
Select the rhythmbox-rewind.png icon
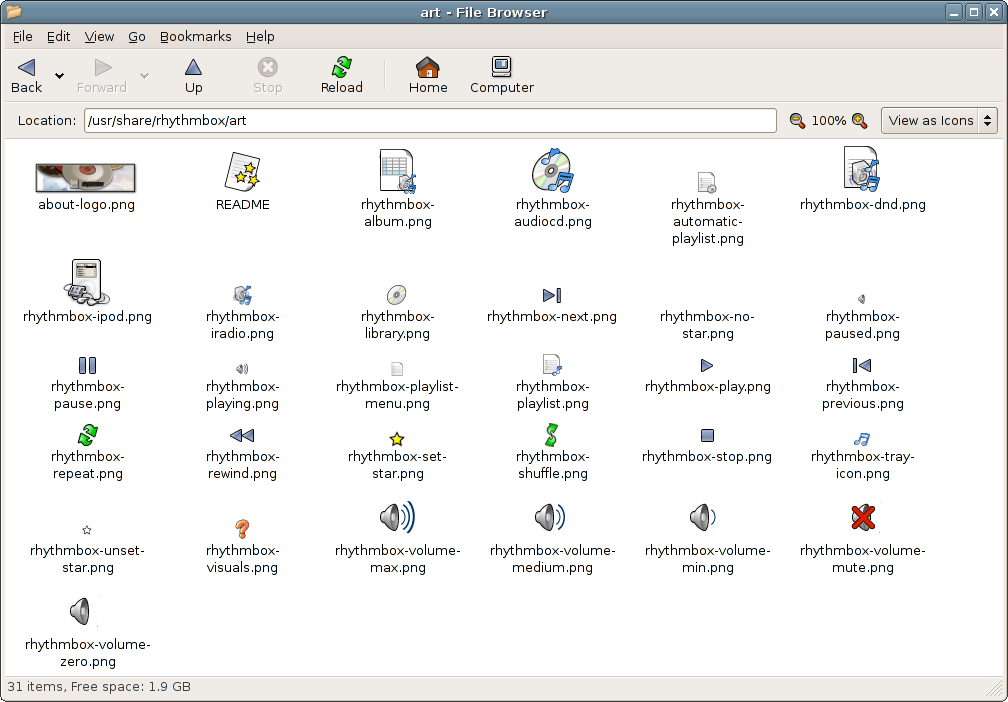pyautogui.click(x=242, y=436)
